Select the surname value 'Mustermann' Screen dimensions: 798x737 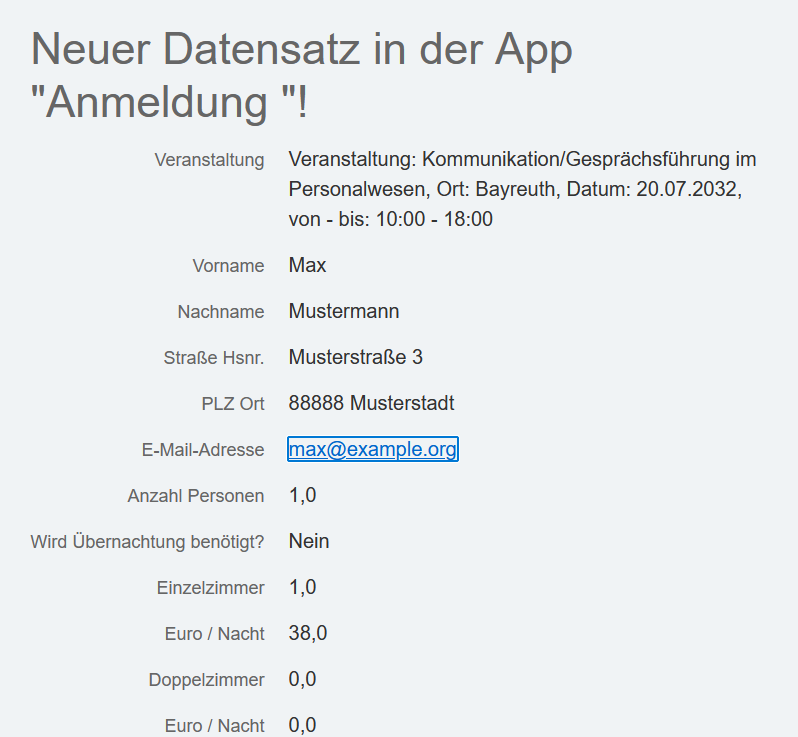point(344,311)
